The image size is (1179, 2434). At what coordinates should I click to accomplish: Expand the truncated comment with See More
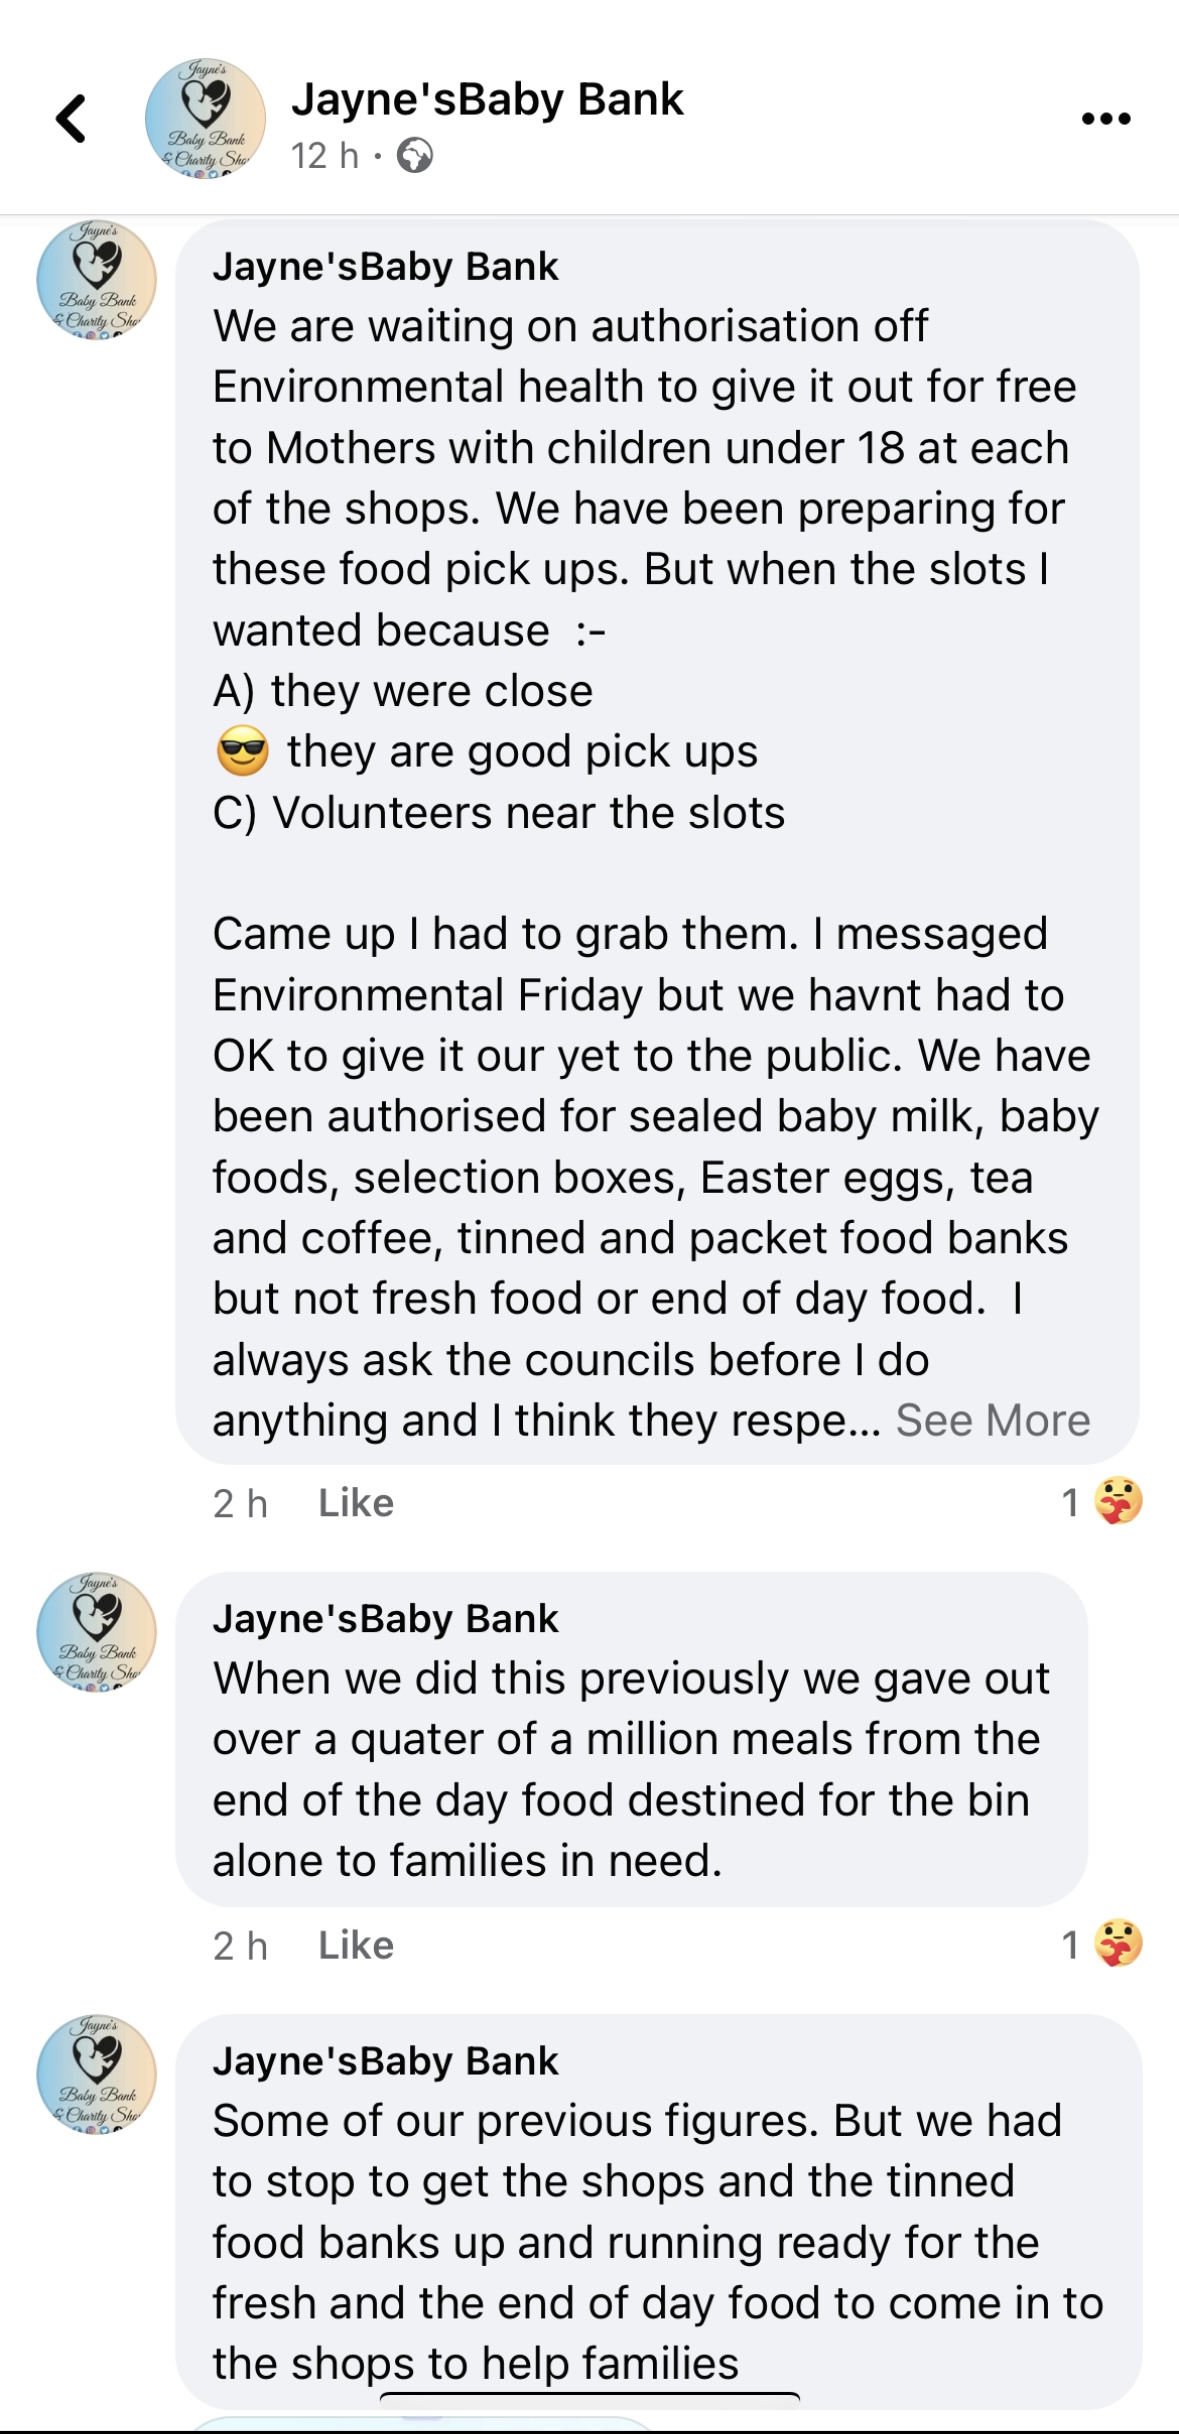point(992,1421)
